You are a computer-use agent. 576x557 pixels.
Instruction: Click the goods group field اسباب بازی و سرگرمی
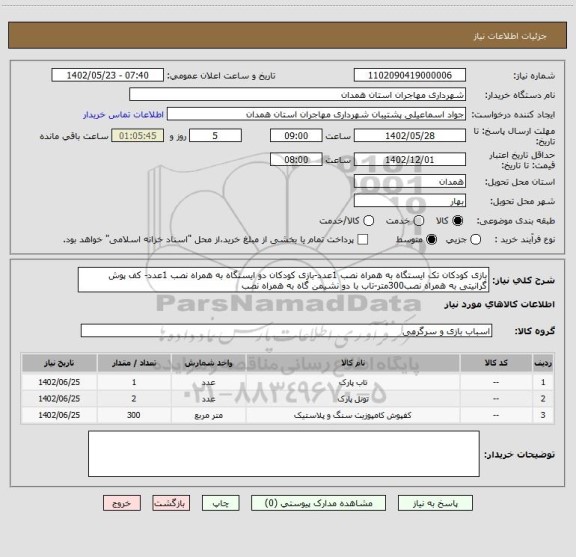286,331
